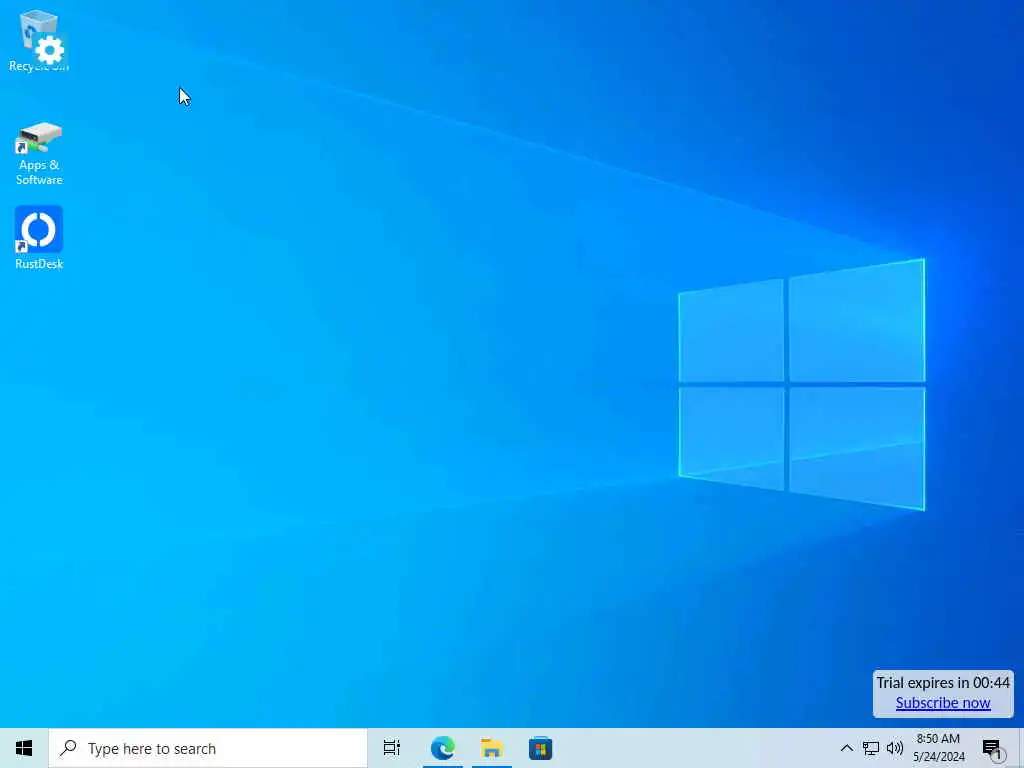
Task: Open File Explorer from the taskbar
Action: click(492, 748)
